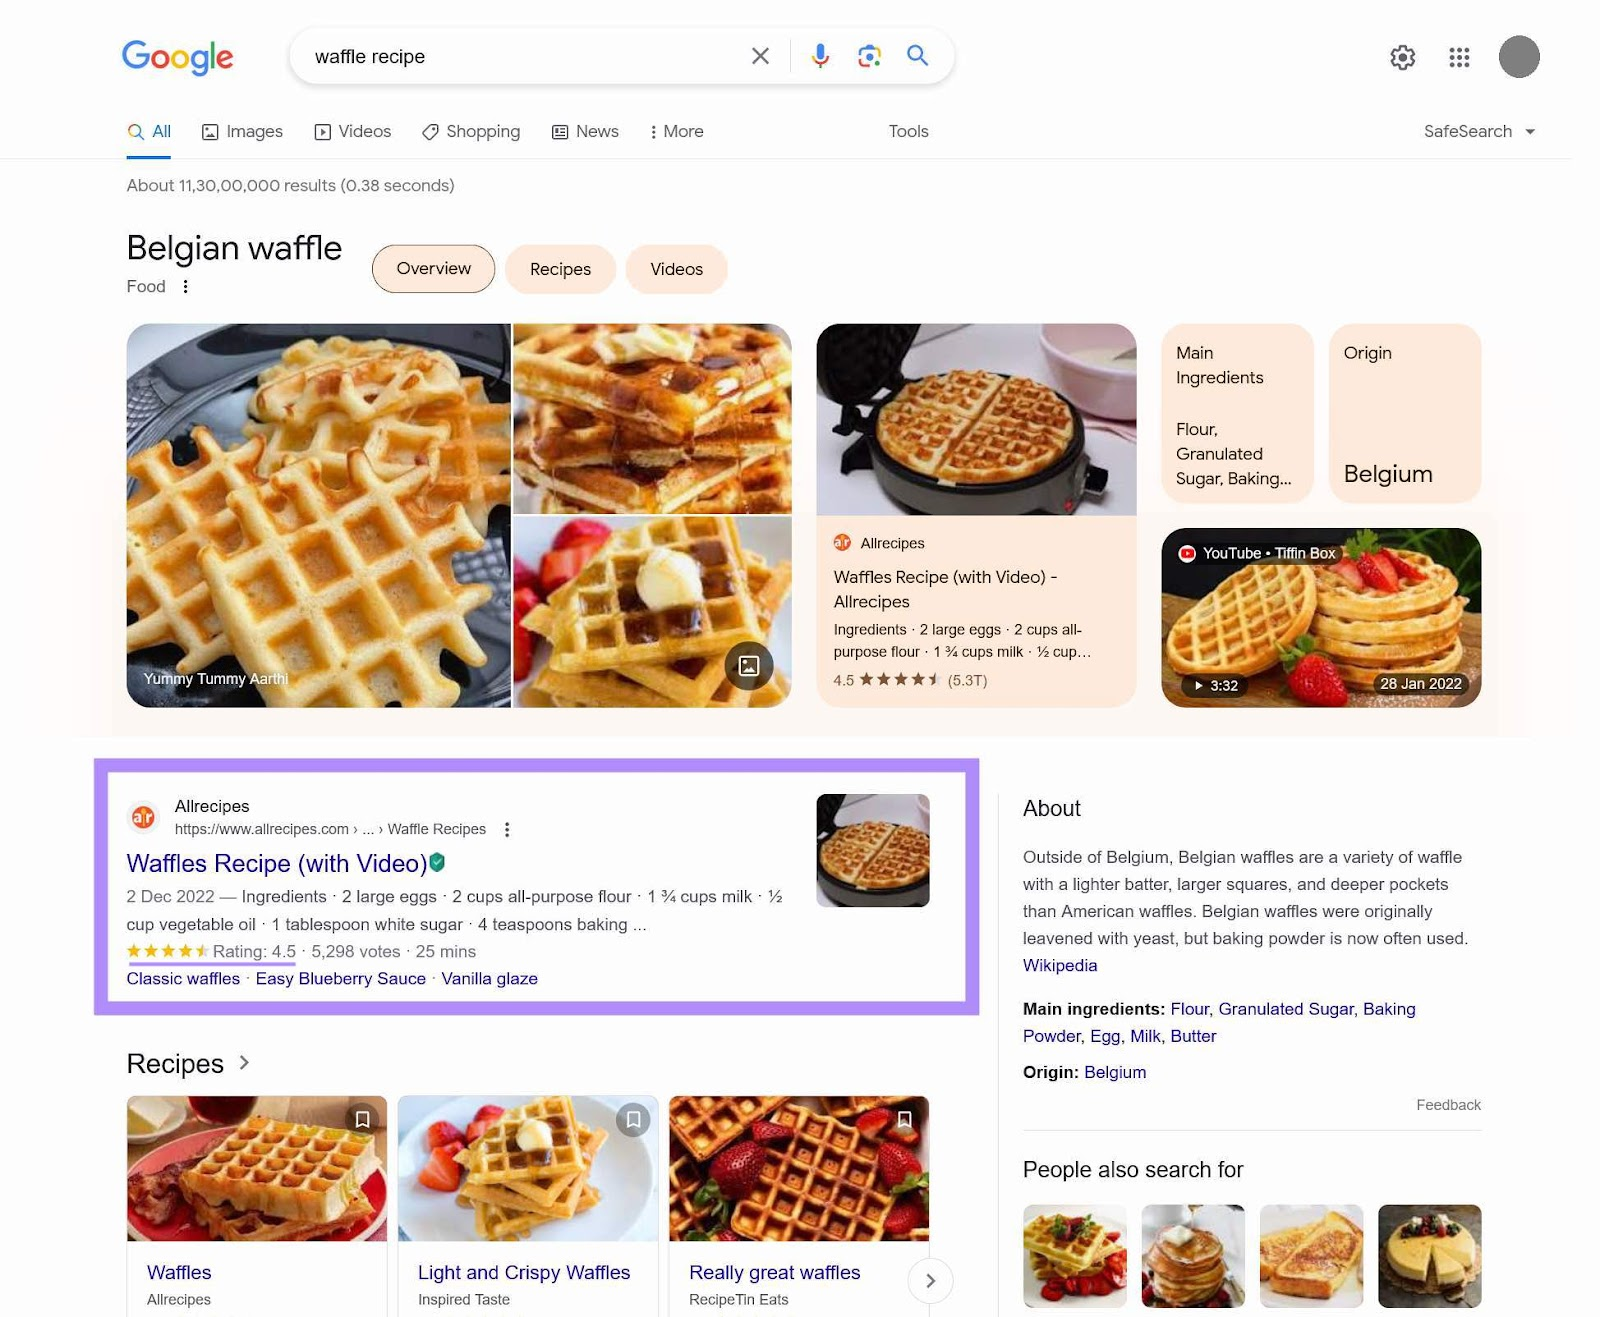This screenshot has height=1317, width=1600.
Task: Expand the Food category dropdown arrow
Action: pyautogui.click(x=186, y=286)
